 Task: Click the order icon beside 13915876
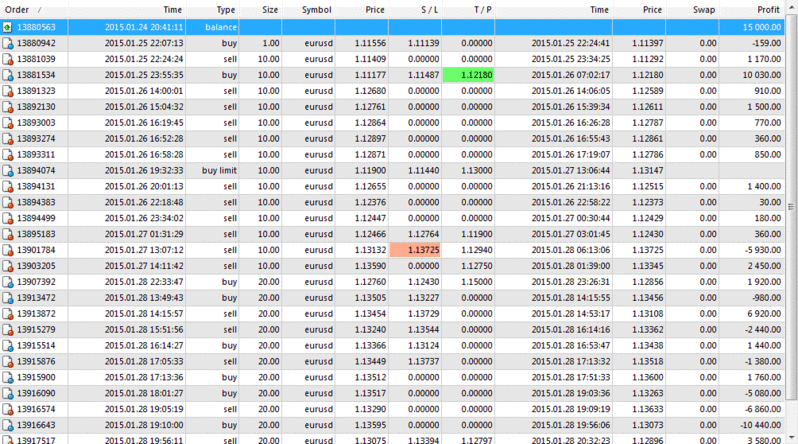(x=8, y=362)
